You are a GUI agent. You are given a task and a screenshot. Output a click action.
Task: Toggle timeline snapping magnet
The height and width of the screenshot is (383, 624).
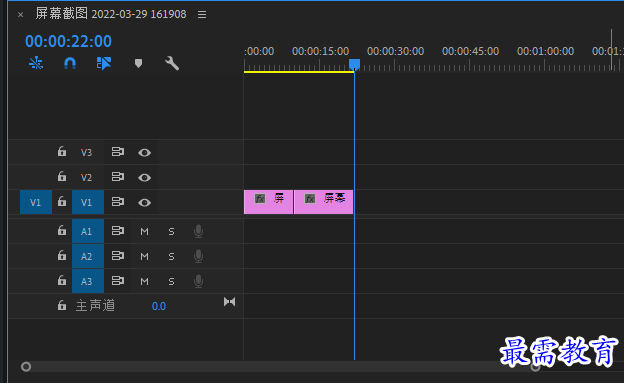(70, 63)
